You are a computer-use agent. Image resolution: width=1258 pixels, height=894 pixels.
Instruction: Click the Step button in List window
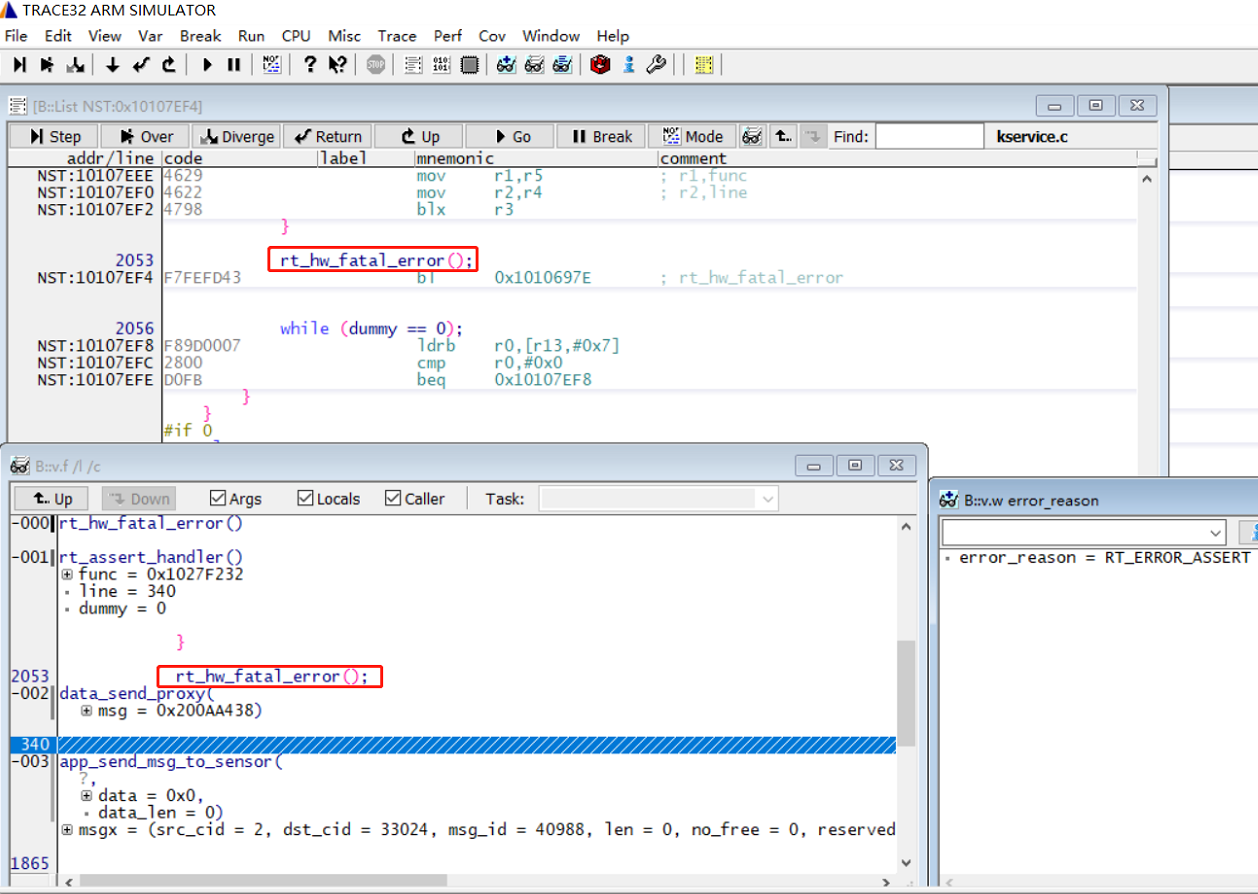54,136
